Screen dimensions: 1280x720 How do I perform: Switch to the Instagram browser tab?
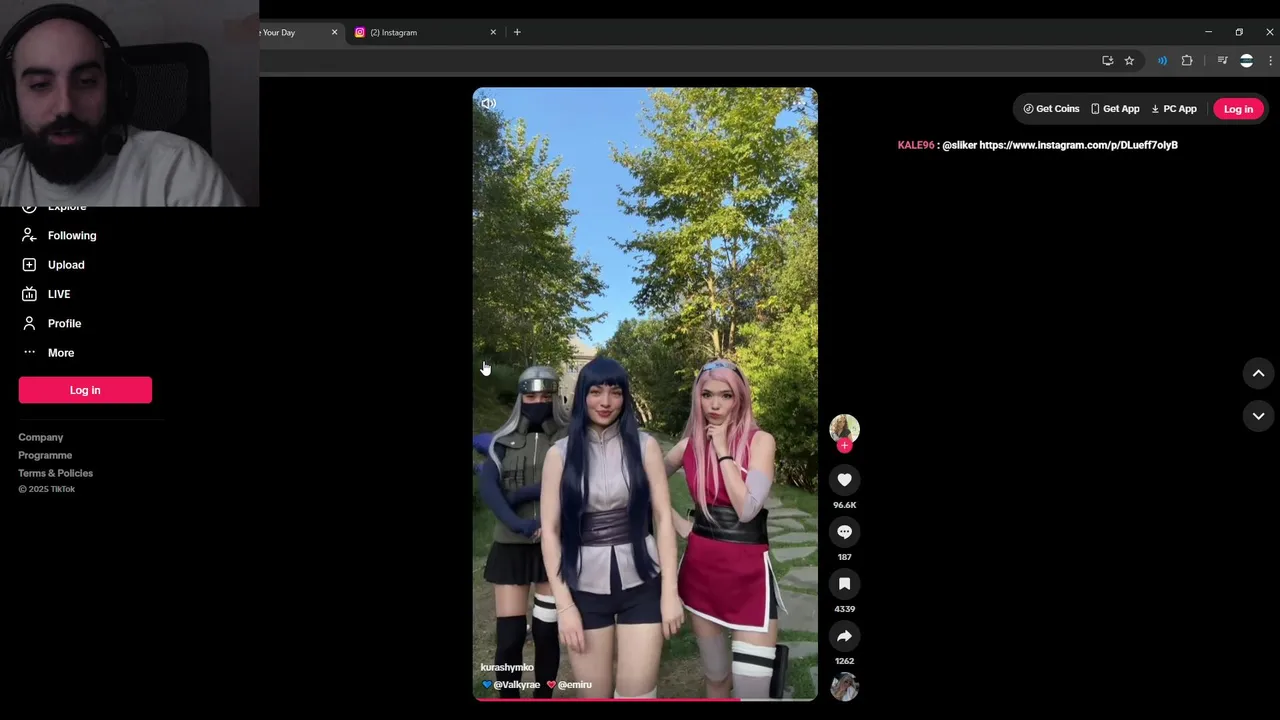coord(424,32)
